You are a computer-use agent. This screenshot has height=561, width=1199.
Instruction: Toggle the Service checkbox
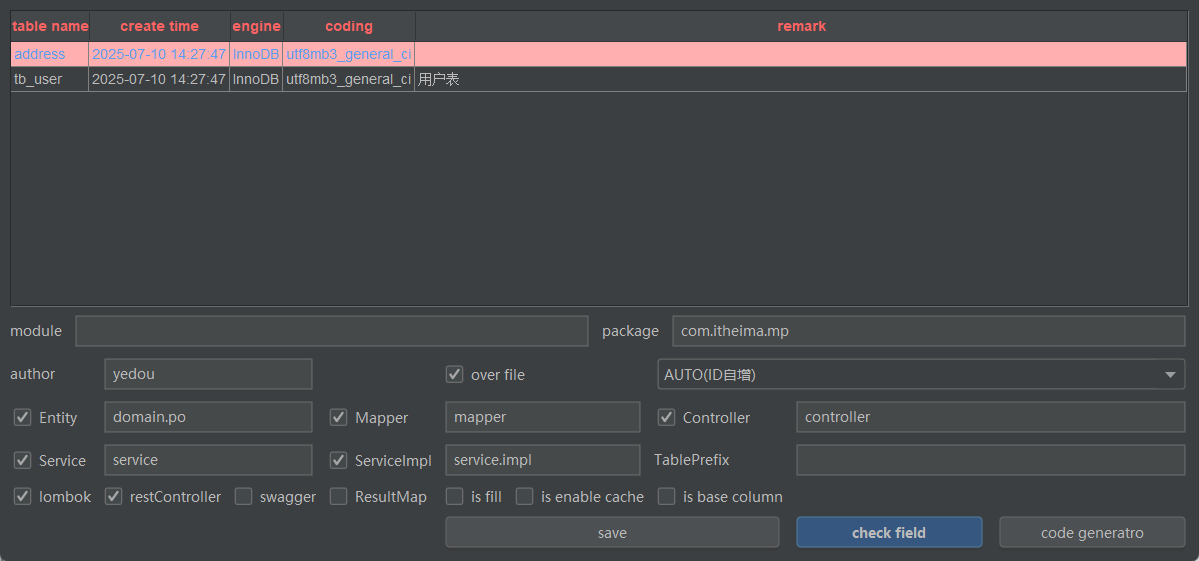22,460
